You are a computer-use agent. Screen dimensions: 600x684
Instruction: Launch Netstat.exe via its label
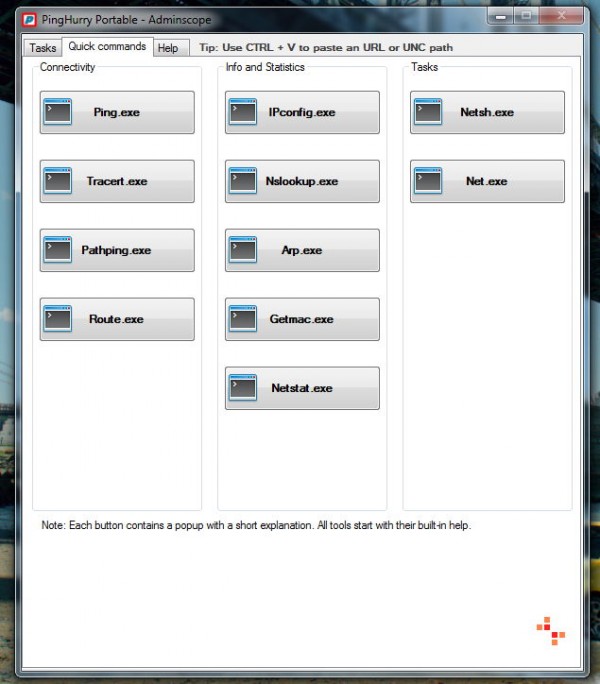[x=302, y=388]
